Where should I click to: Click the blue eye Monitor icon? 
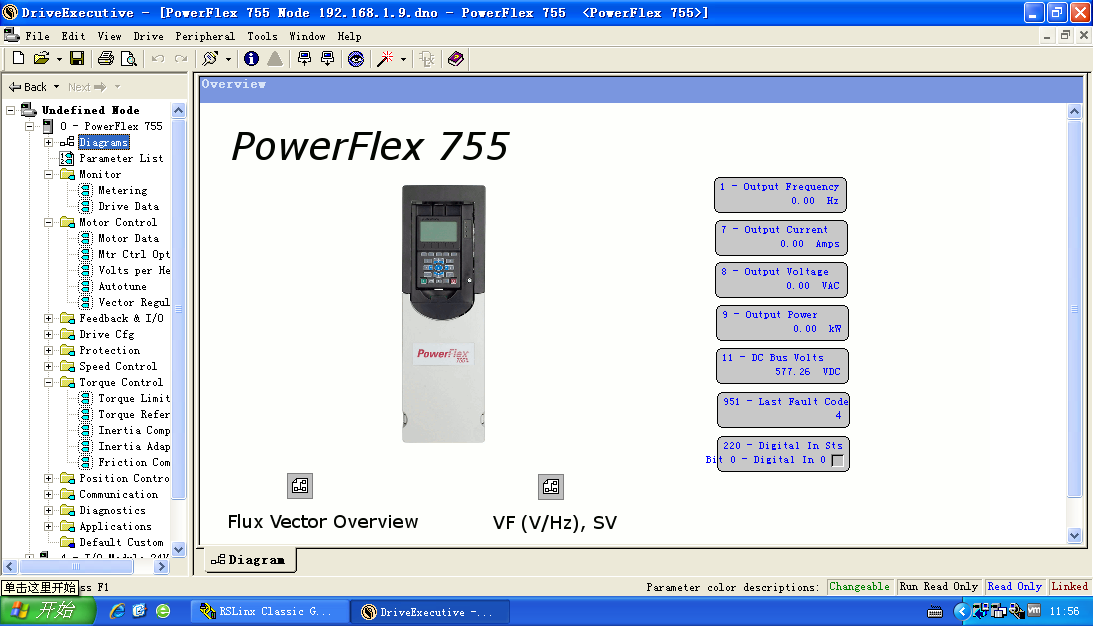356,59
